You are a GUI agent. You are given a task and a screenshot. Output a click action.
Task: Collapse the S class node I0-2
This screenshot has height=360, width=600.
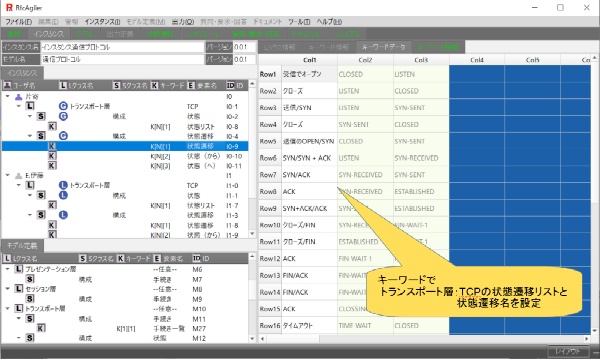(30, 116)
